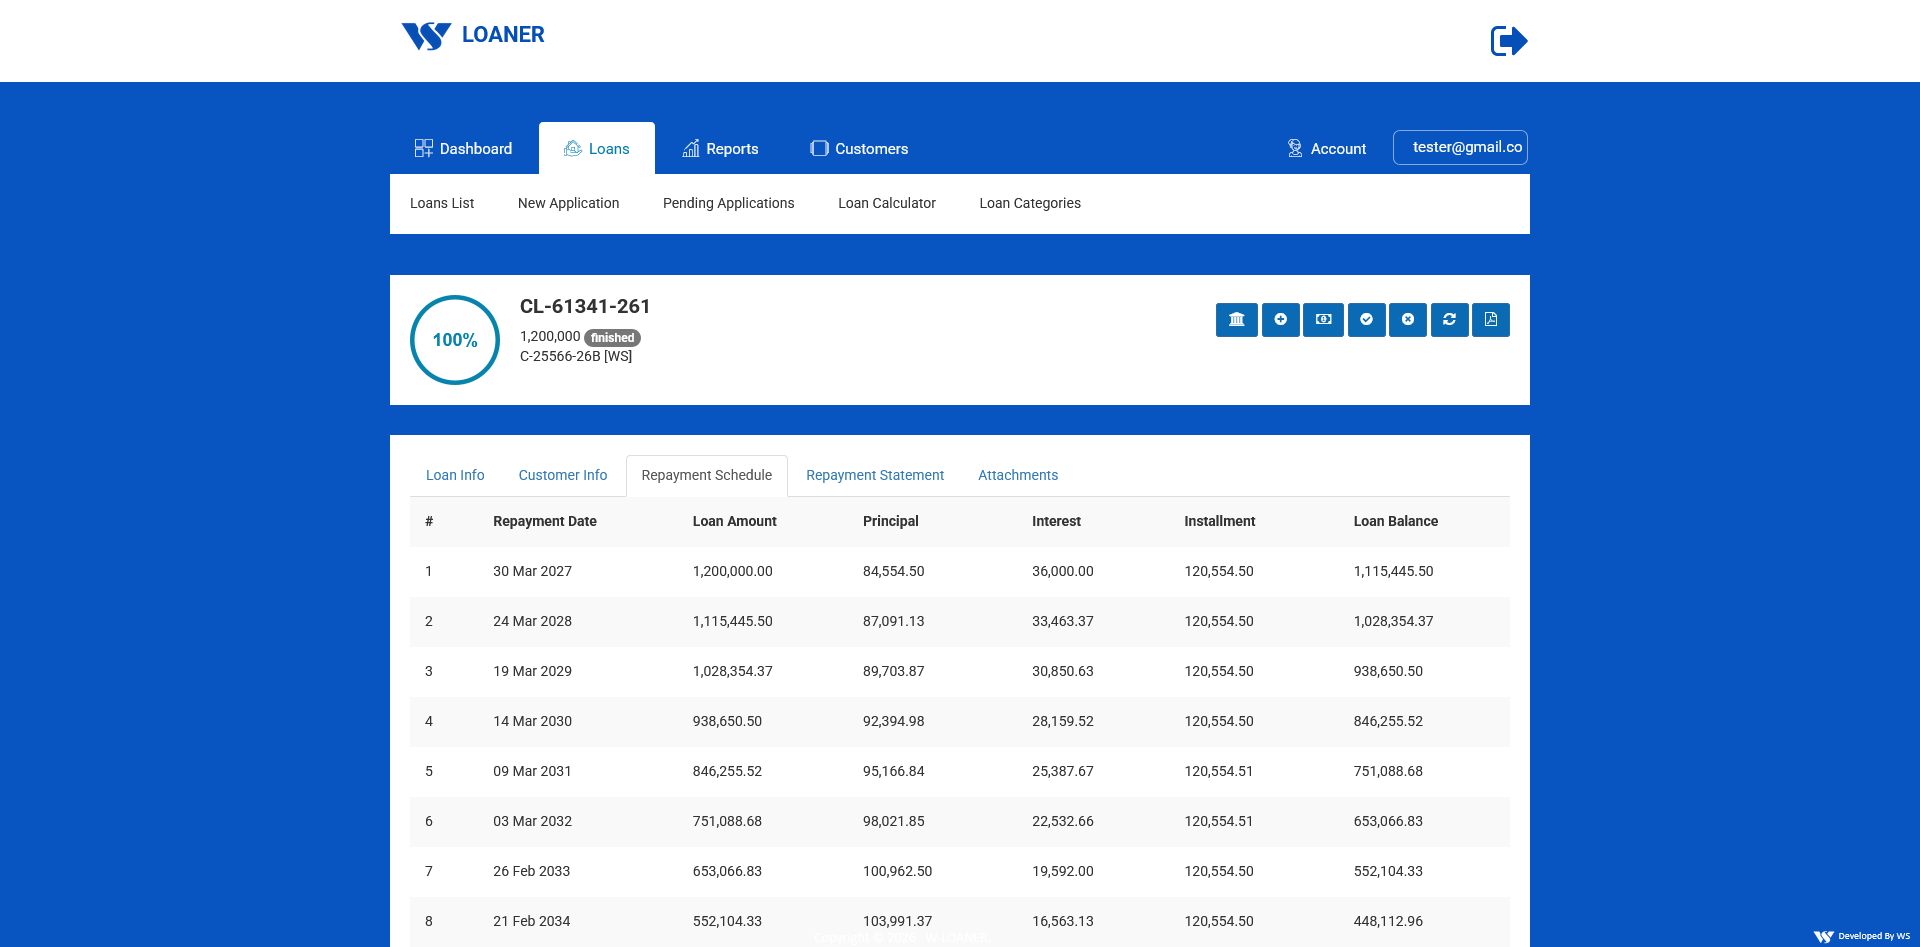1920x947 pixels.
Task: Open New Application
Action: (x=569, y=203)
